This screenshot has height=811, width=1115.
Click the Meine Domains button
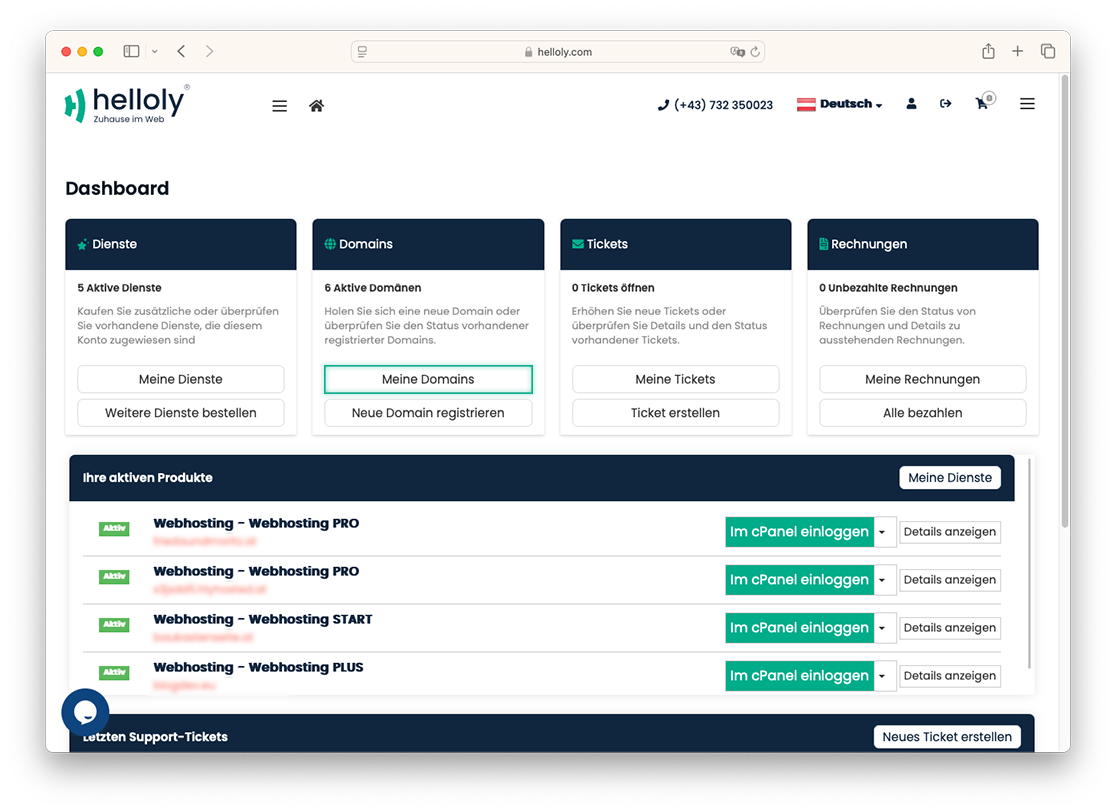(428, 379)
